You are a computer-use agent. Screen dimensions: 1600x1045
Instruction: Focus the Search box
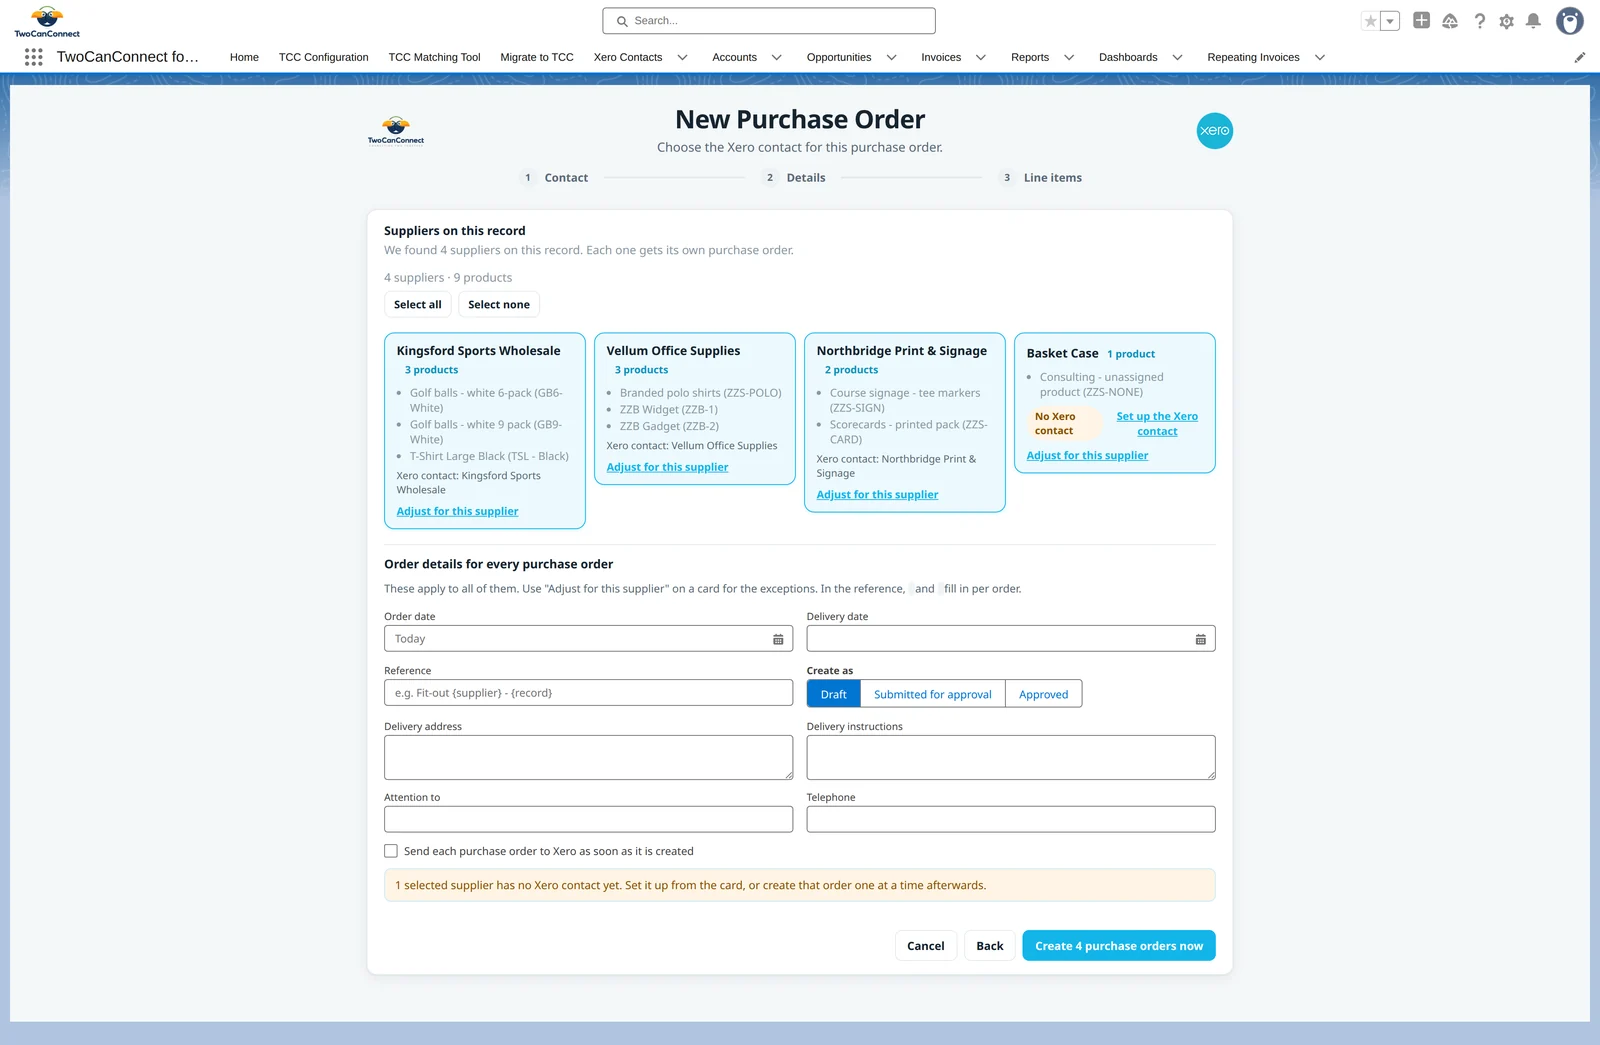(769, 21)
